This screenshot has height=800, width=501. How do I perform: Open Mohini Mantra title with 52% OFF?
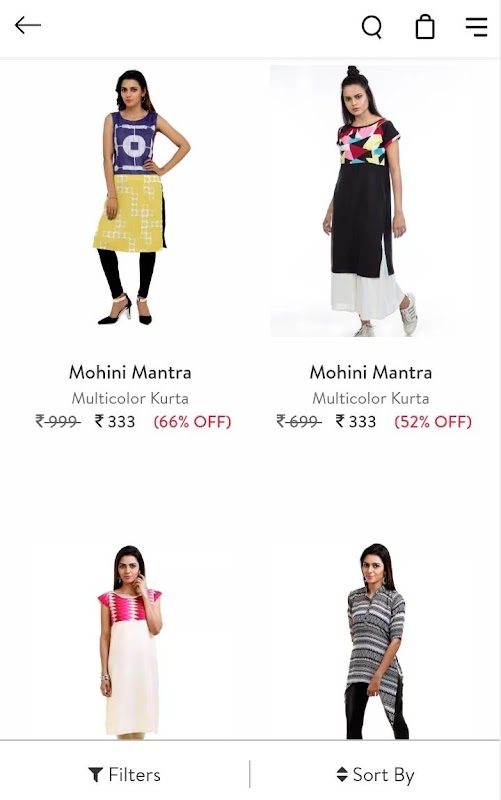click(x=371, y=372)
